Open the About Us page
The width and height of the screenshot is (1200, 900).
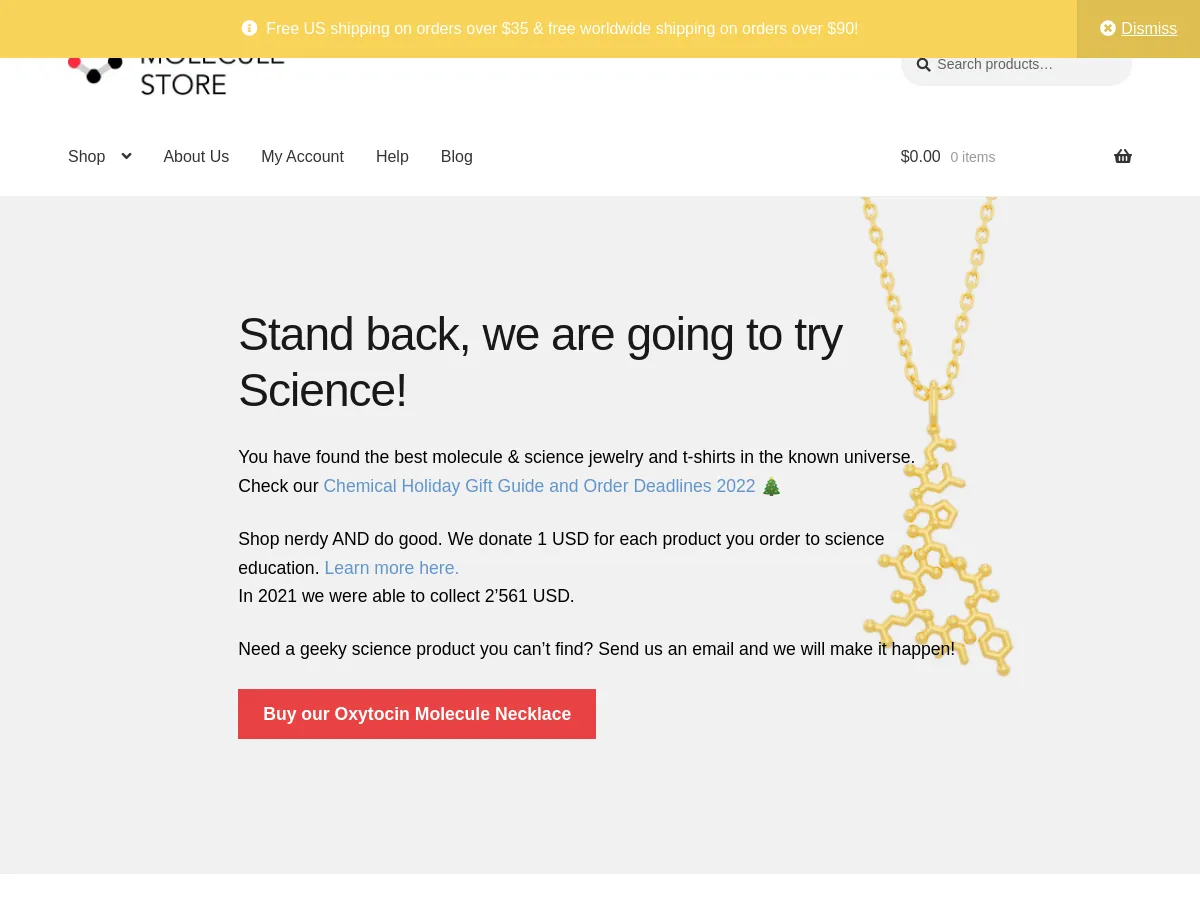196,156
